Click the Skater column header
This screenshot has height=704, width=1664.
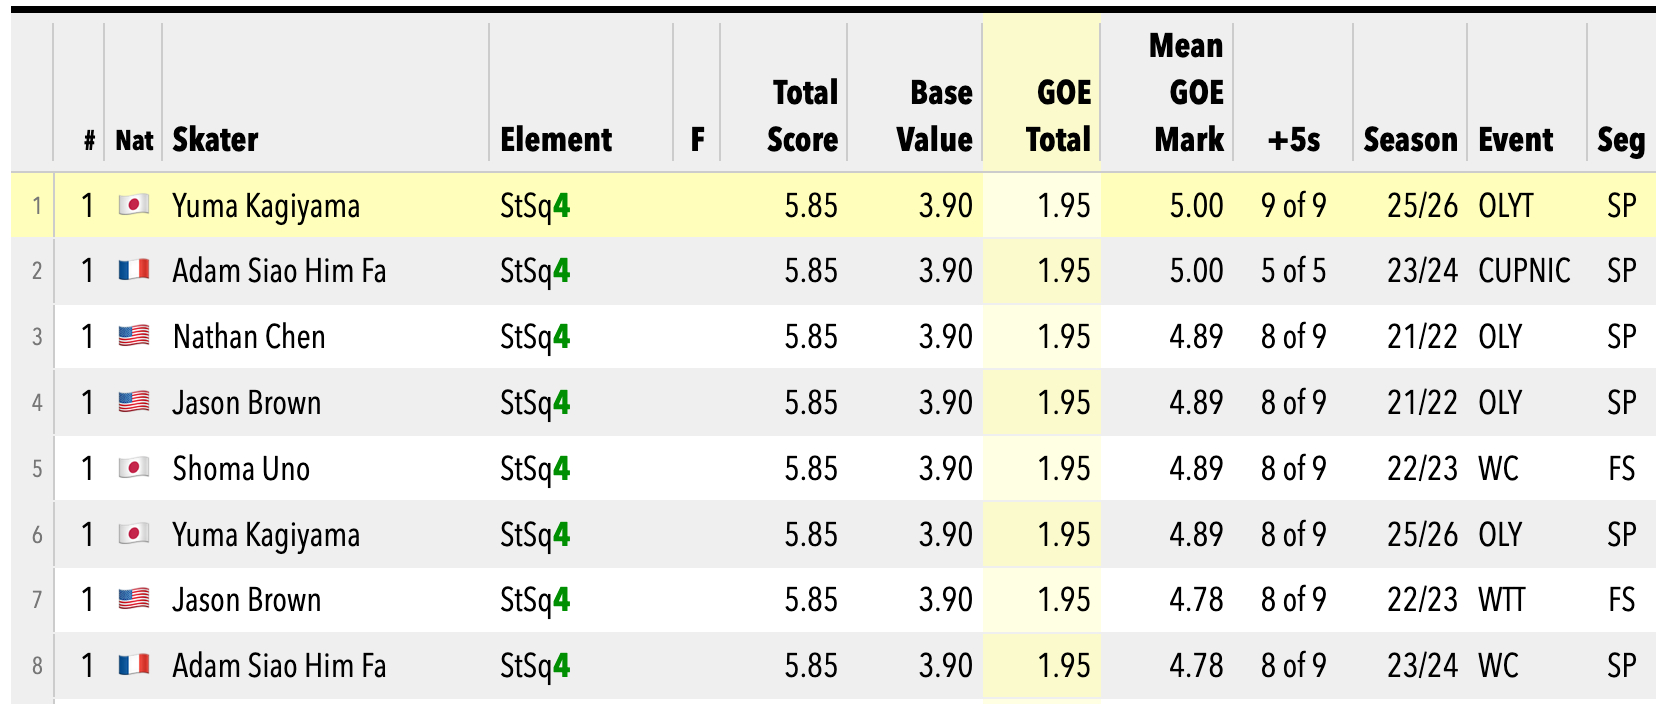pos(216,139)
